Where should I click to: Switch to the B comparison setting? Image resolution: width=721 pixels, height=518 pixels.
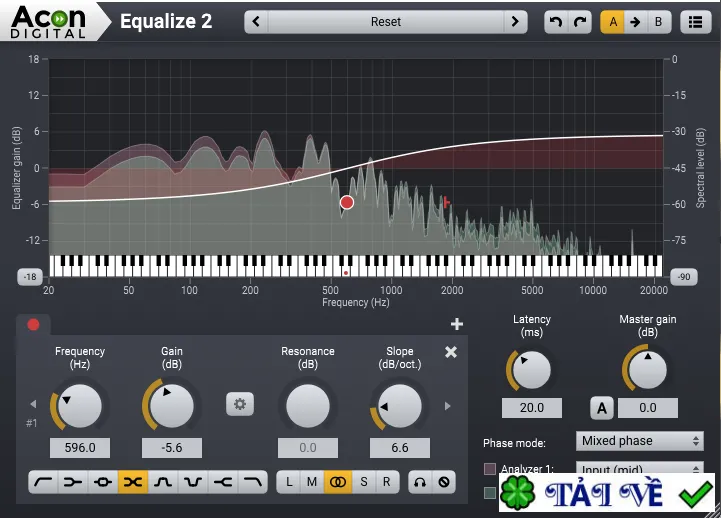coord(658,22)
